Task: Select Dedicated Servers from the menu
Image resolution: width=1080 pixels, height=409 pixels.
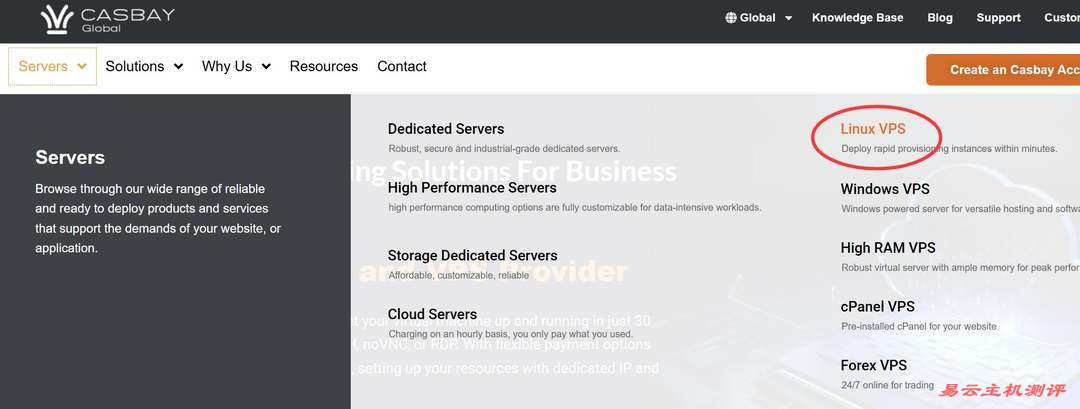Action: 446,129
